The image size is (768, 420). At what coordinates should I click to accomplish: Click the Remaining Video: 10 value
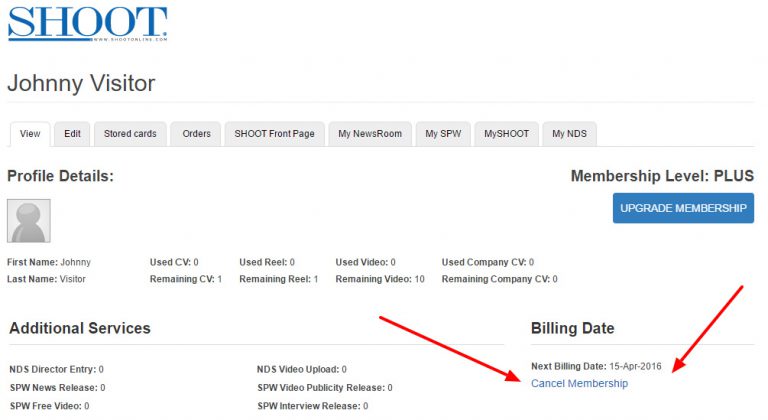[x=380, y=279]
